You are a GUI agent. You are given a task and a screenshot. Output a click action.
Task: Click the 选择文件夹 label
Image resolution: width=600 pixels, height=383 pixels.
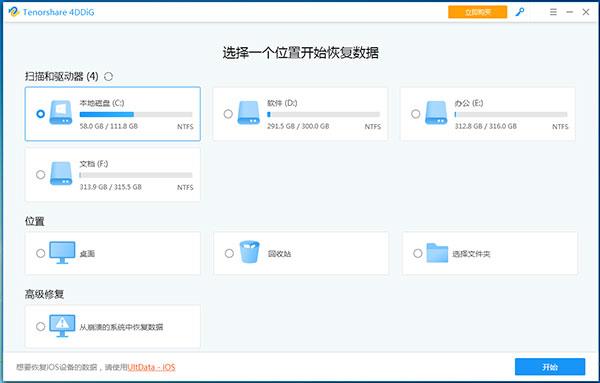click(x=471, y=254)
